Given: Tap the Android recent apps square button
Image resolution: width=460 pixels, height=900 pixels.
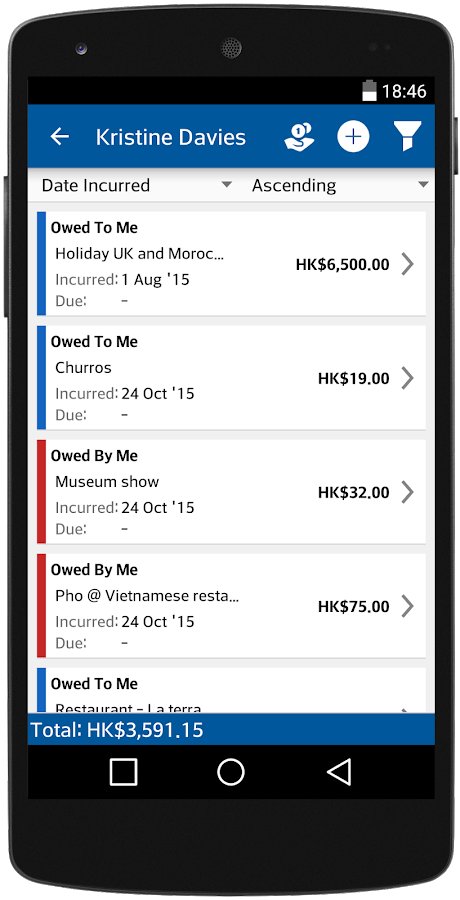Looking at the screenshot, I should pos(123,772).
